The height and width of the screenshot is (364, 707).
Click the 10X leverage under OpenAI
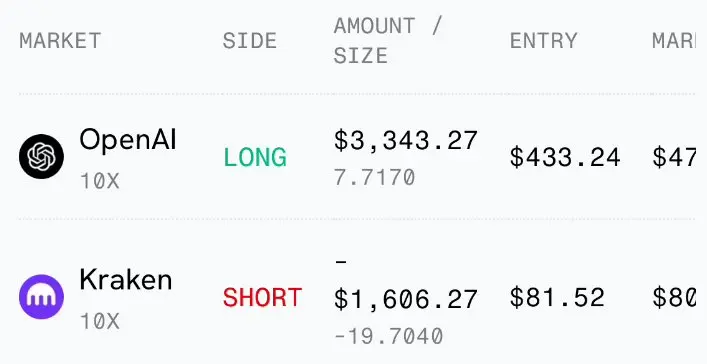[100, 181]
